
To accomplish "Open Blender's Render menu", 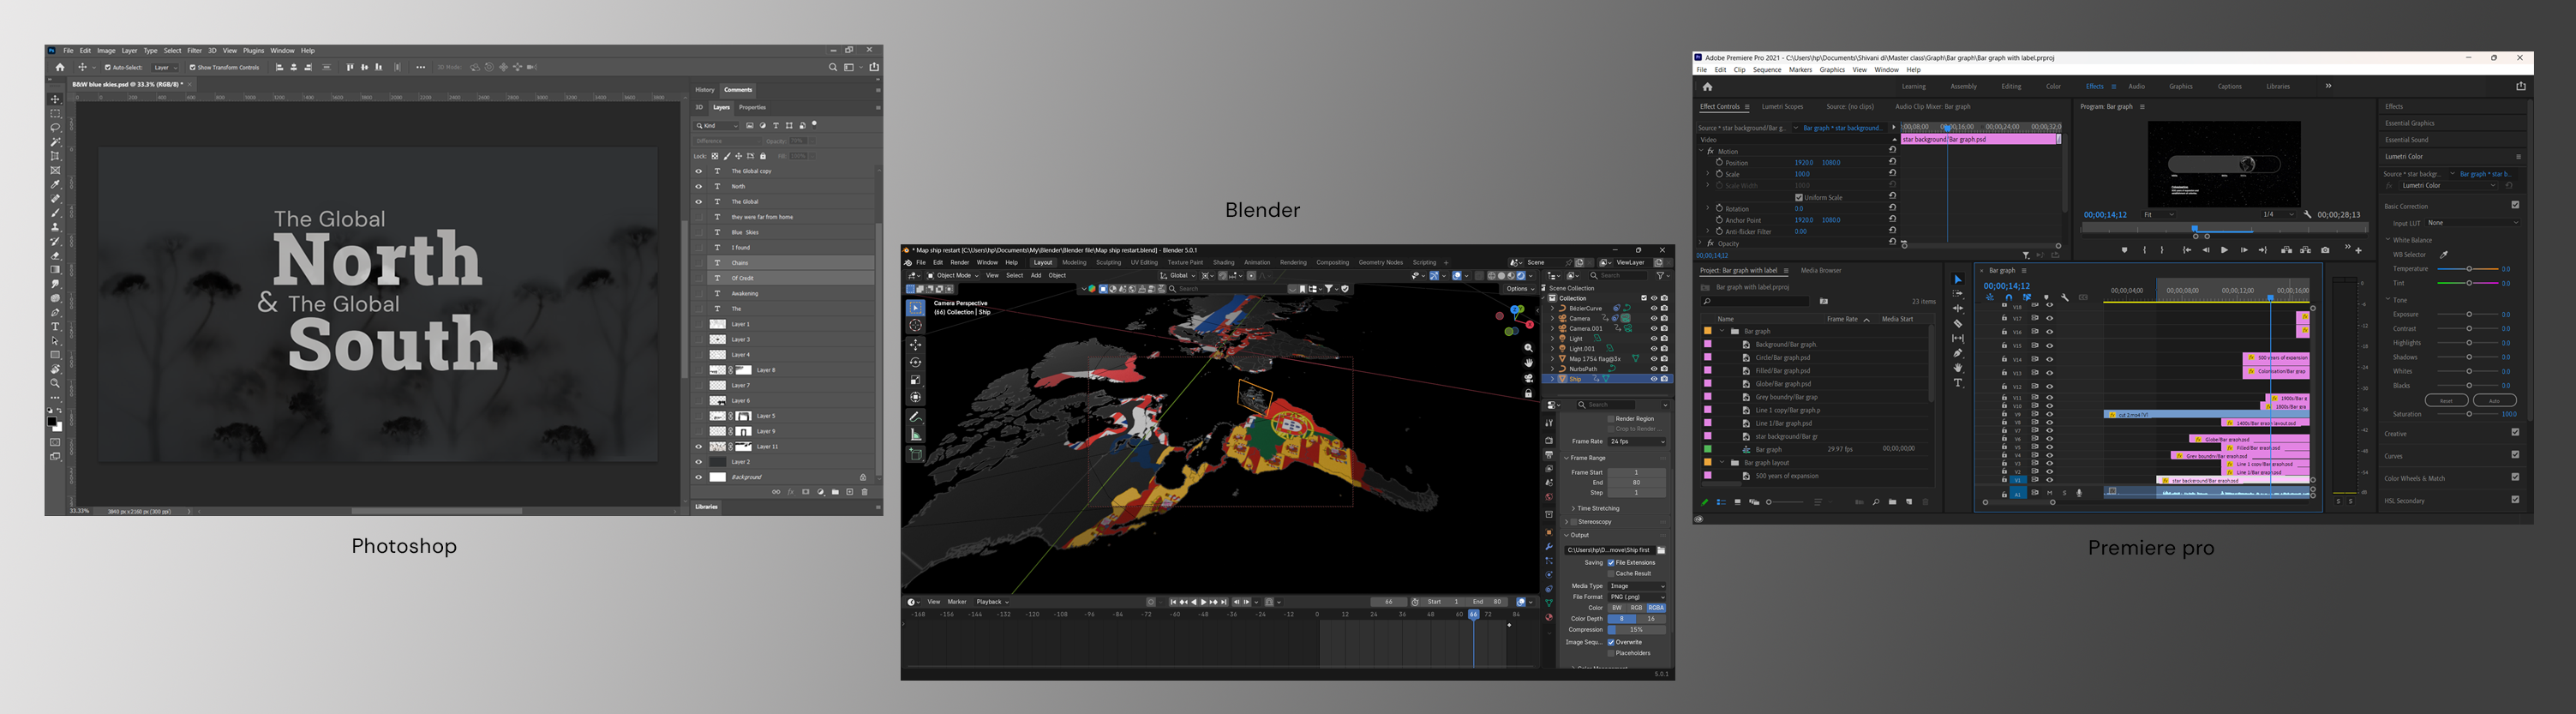I will click(959, 263).
